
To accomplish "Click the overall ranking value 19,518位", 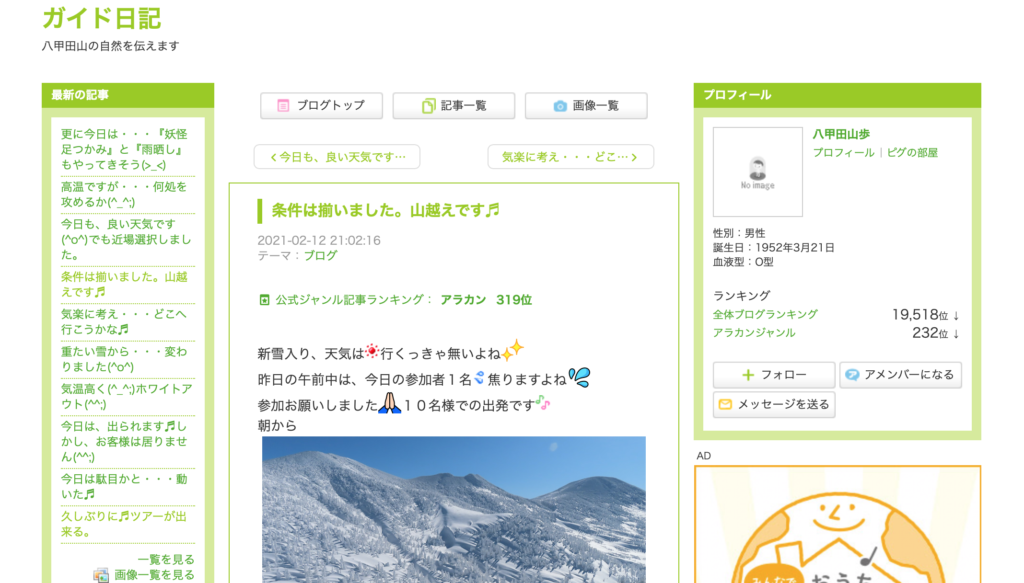I will [x=920, y=315].
